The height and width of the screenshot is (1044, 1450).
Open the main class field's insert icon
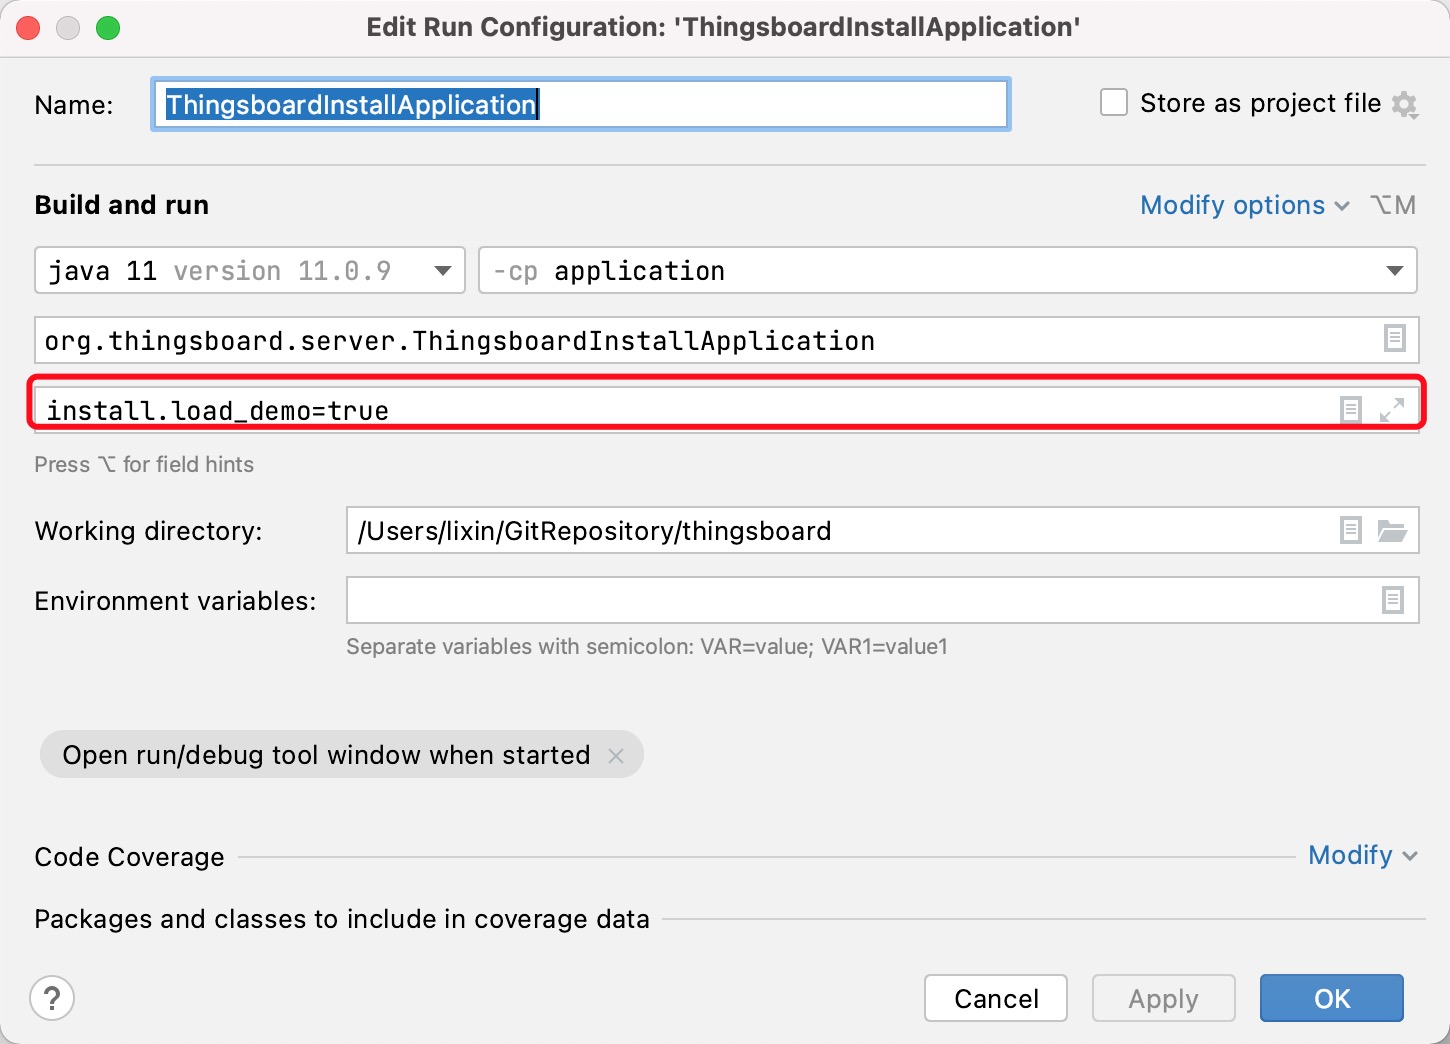pos(1394,339)
